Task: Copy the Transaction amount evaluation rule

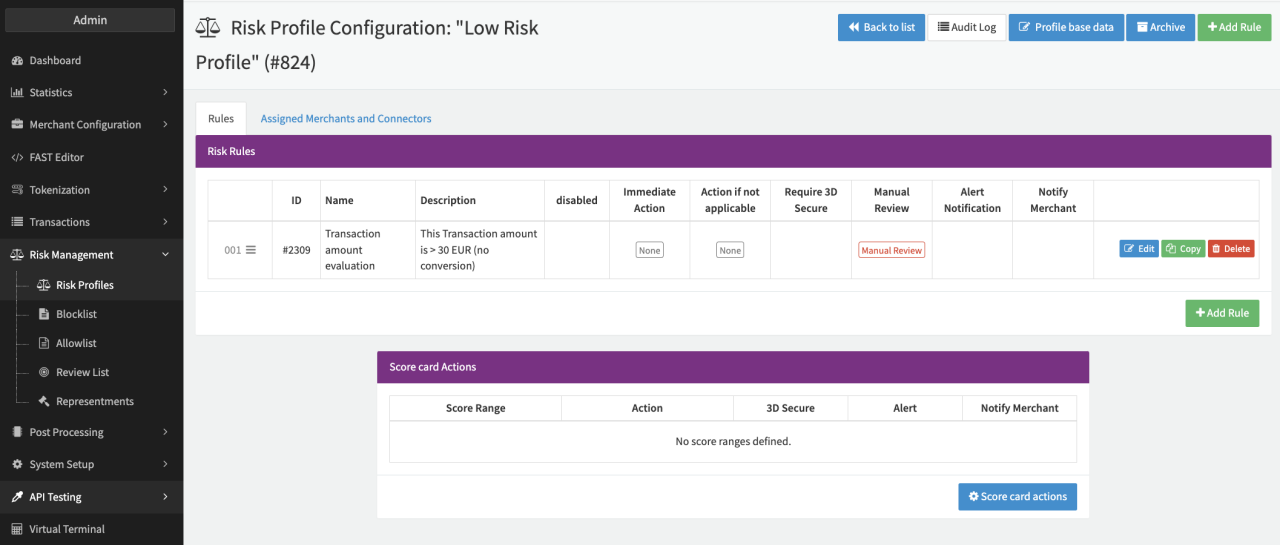Action: (x=1183, y=249)
